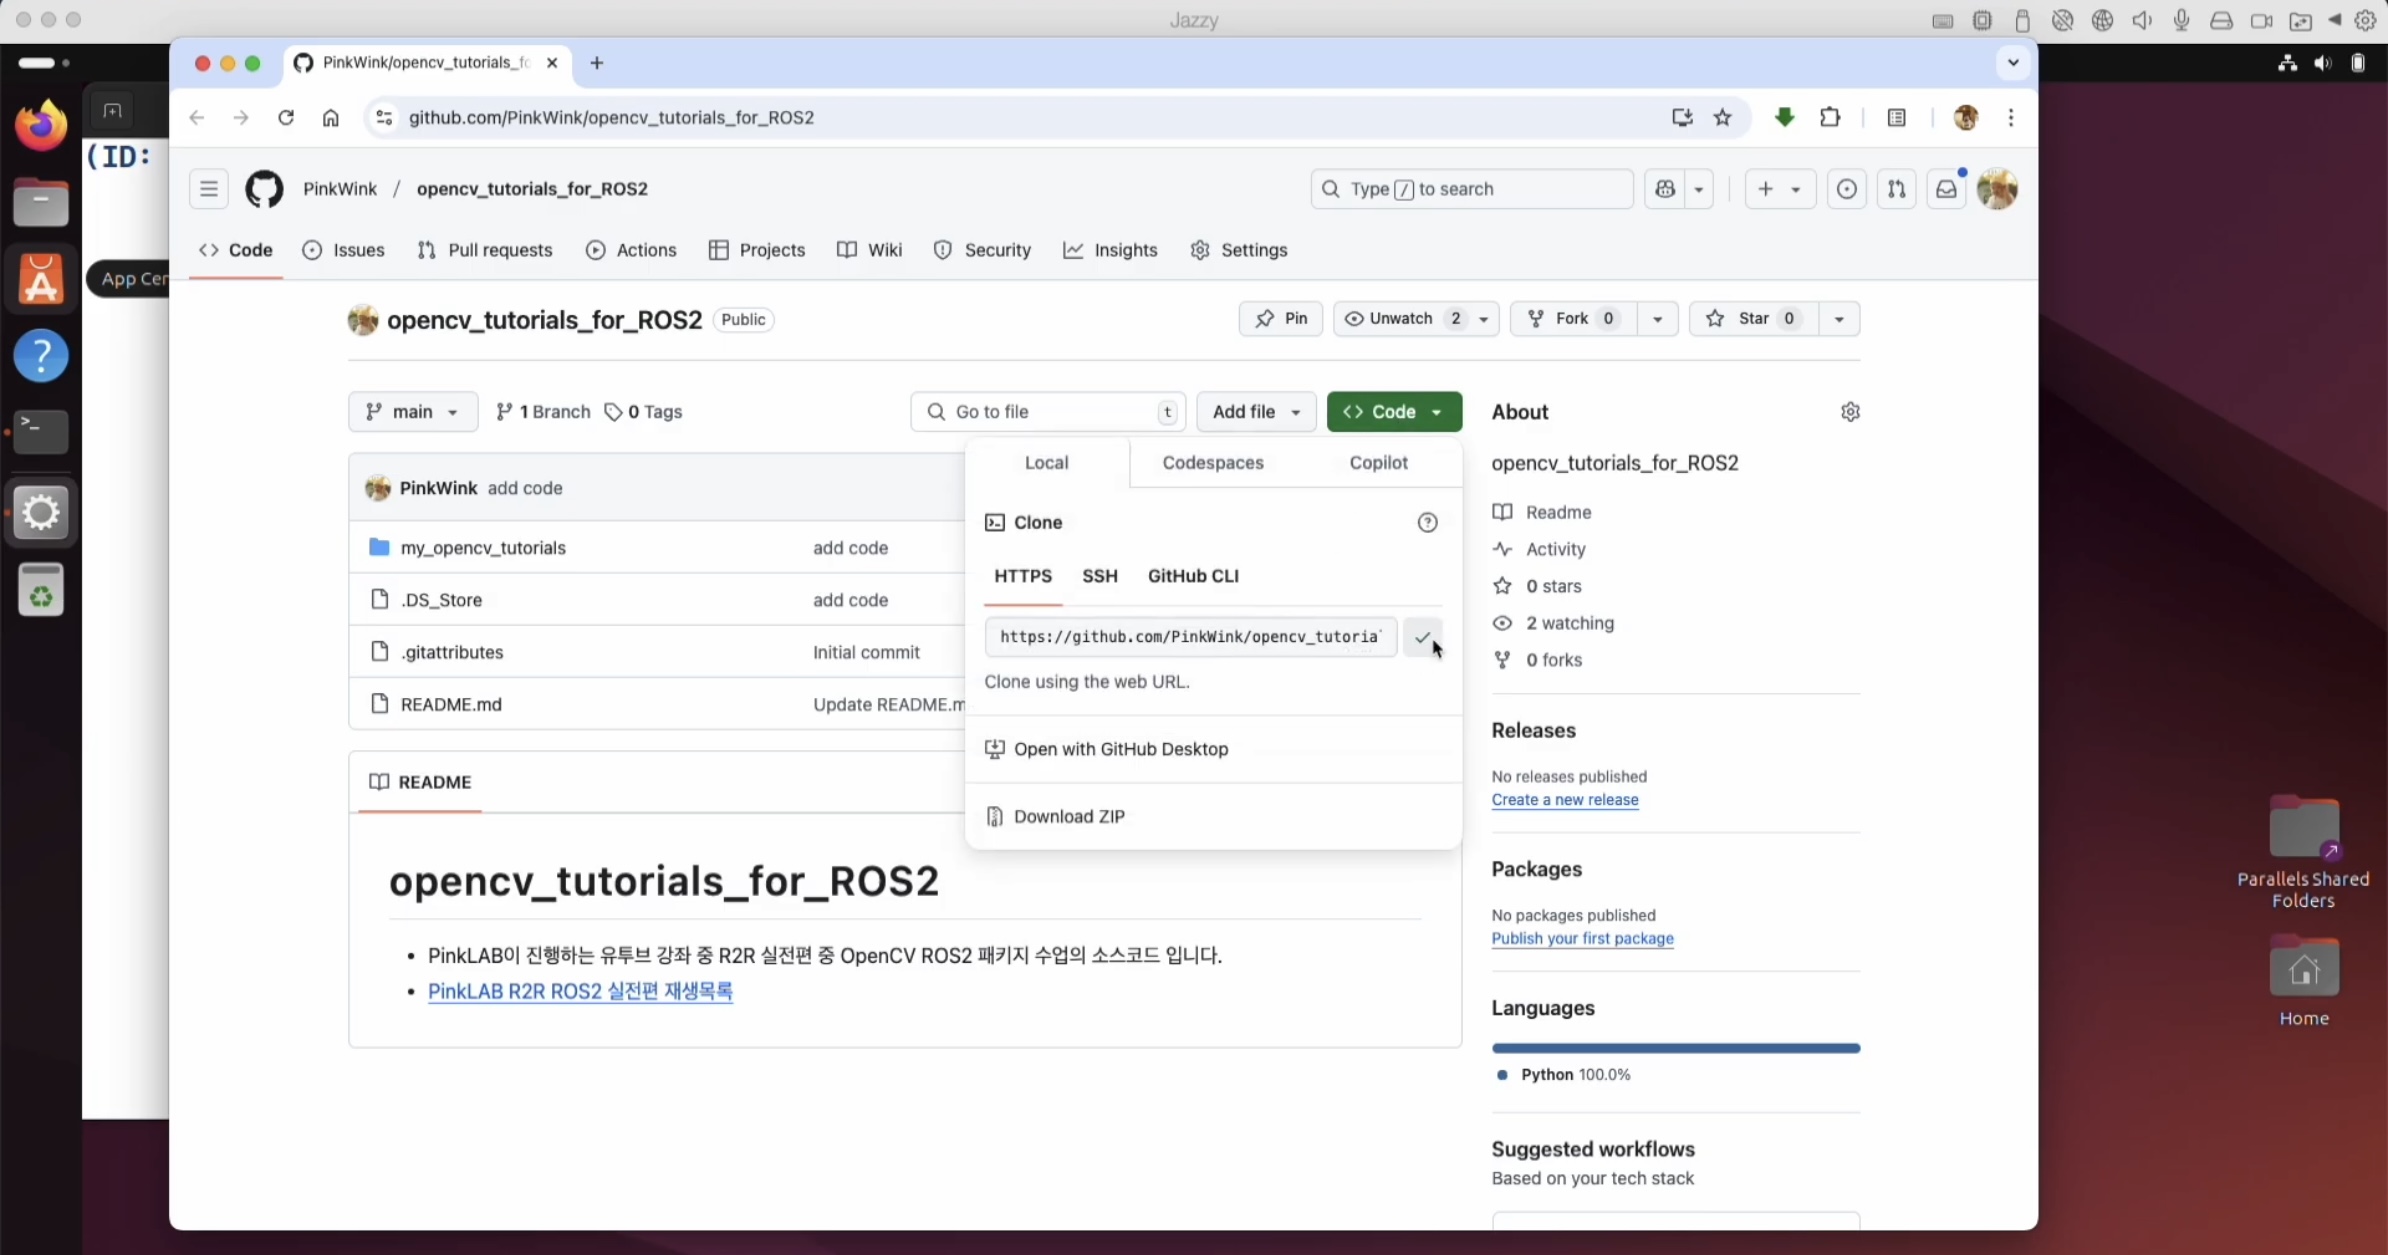This screenshot has width=2388, height=1255.
Task: Open the PinkLAB R2R ROS2 playlist link
Action: pyautogui.click(x=580, y=991)
